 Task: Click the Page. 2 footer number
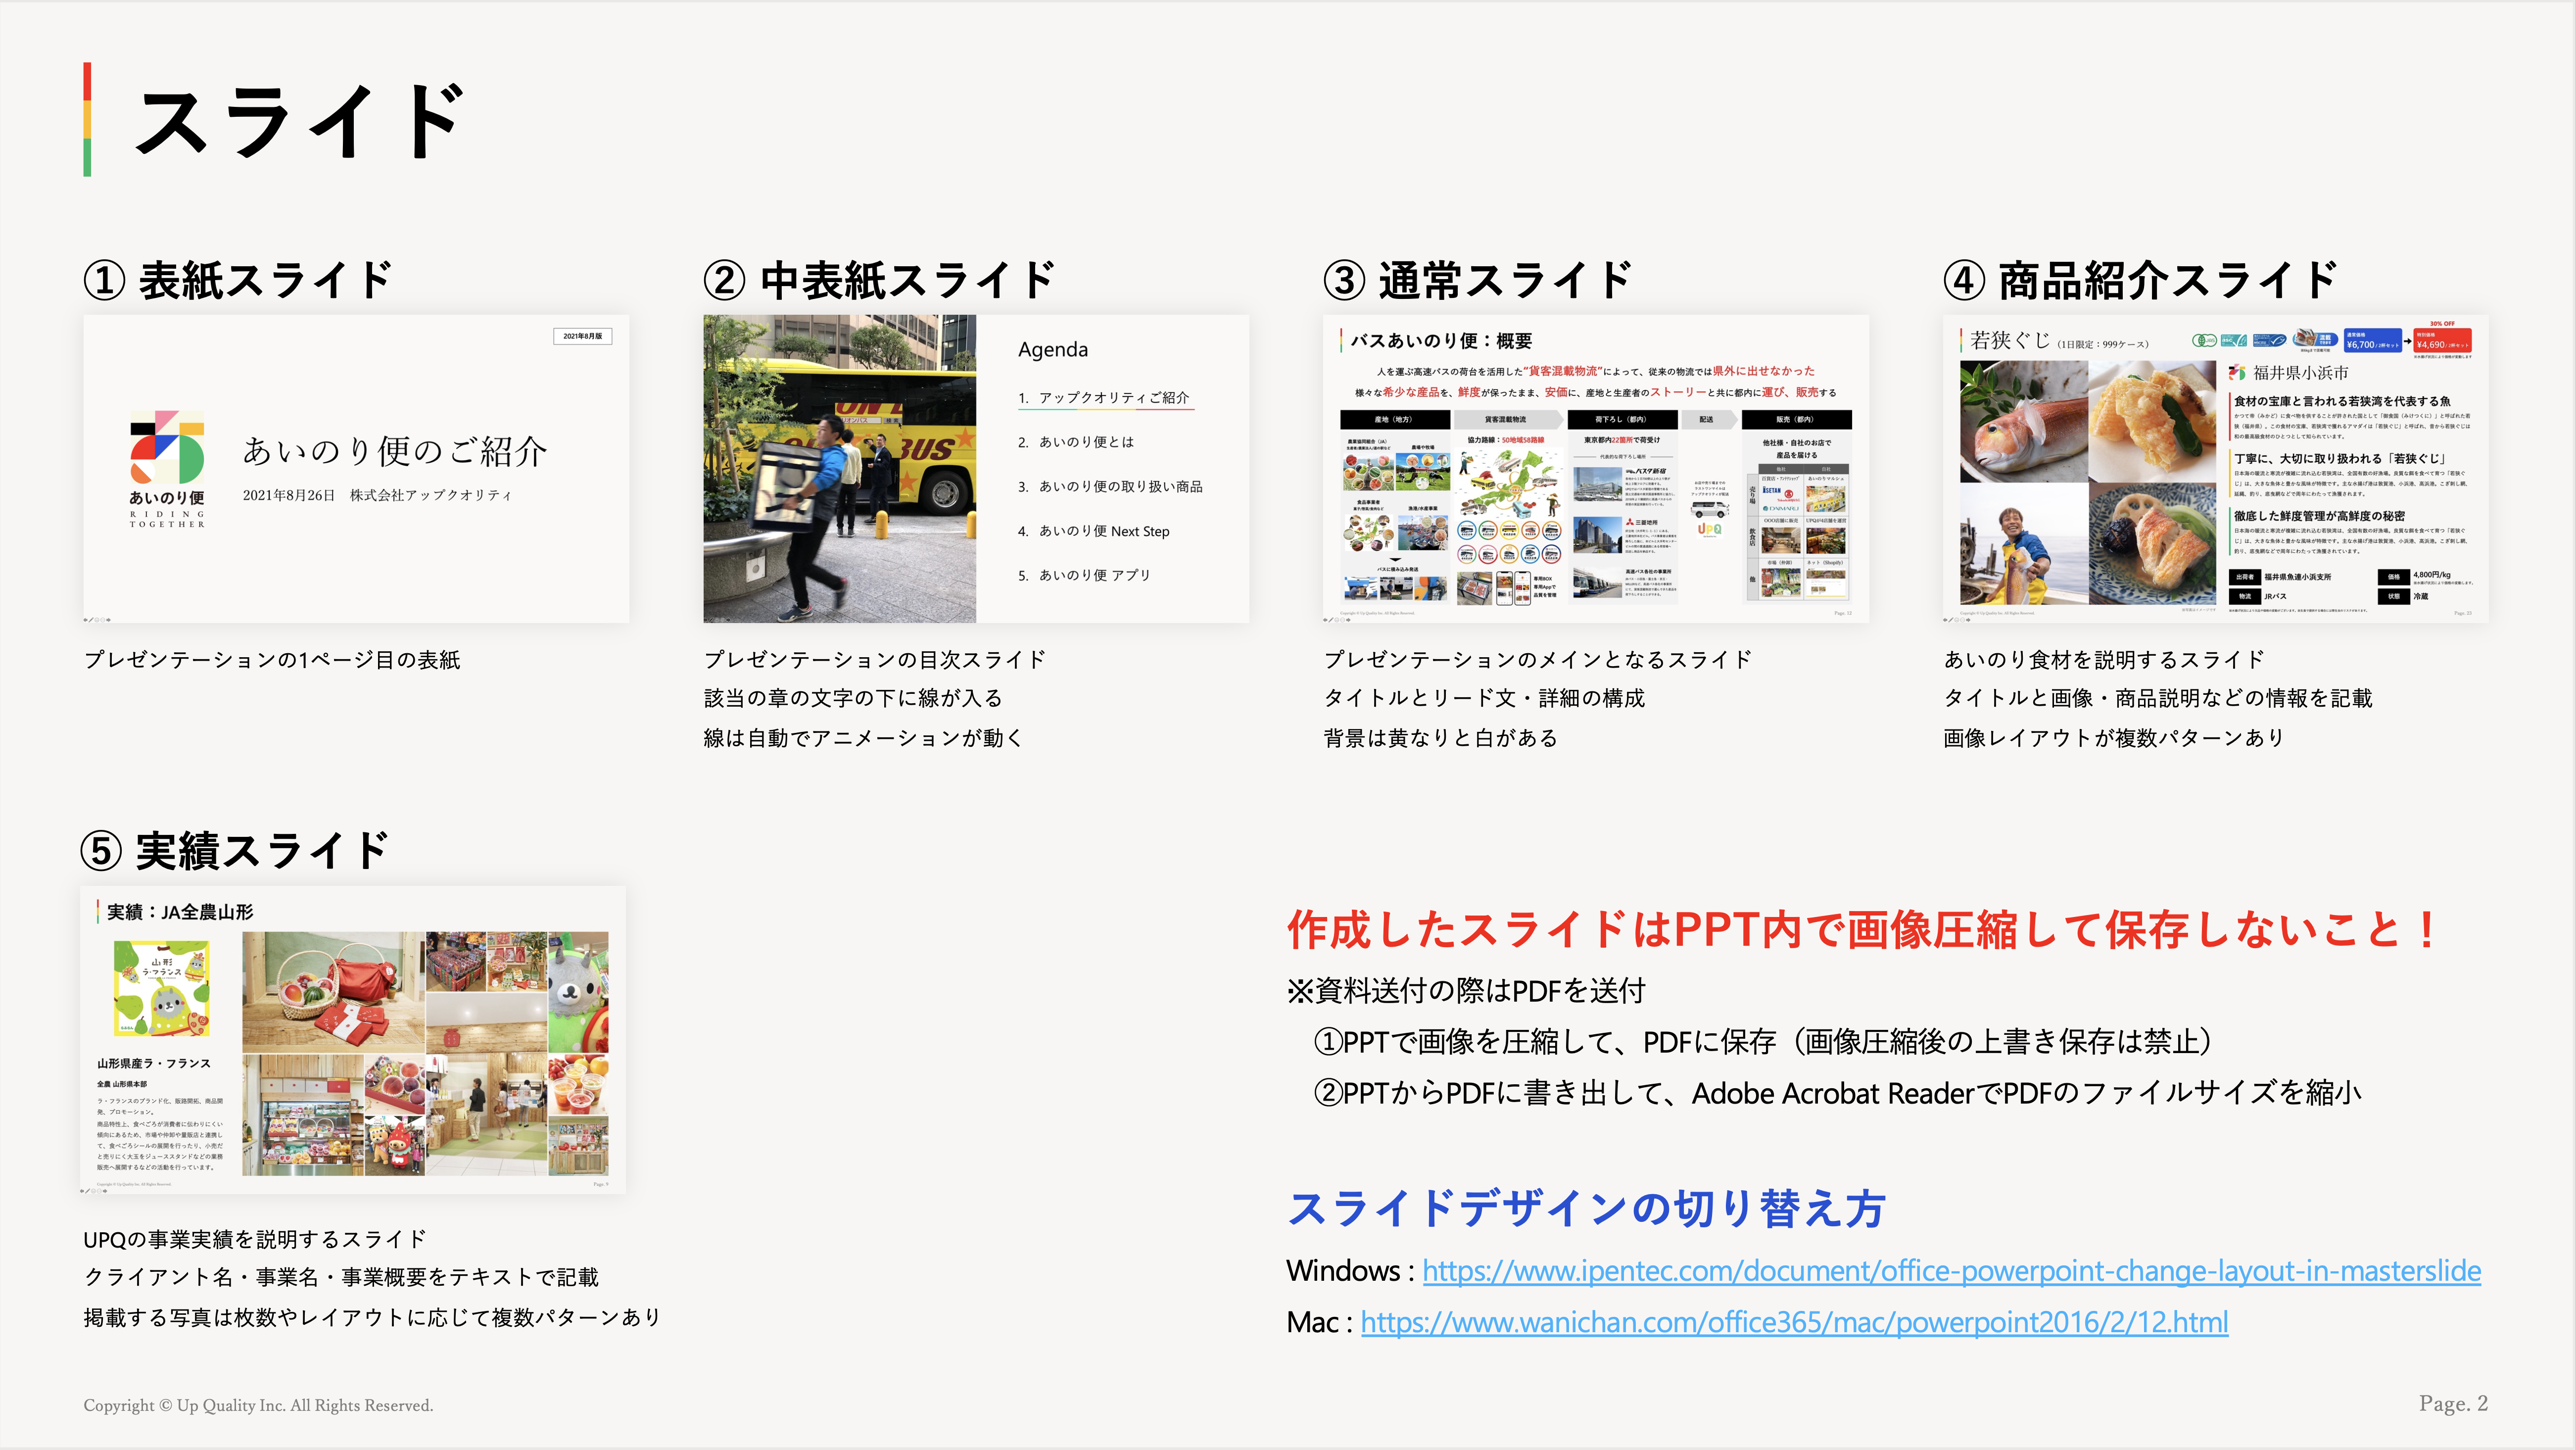tap(2452, 1403)
